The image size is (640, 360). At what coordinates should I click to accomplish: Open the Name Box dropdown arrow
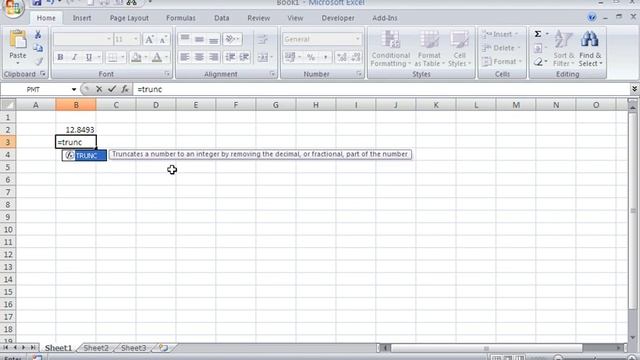click(74, 89)
